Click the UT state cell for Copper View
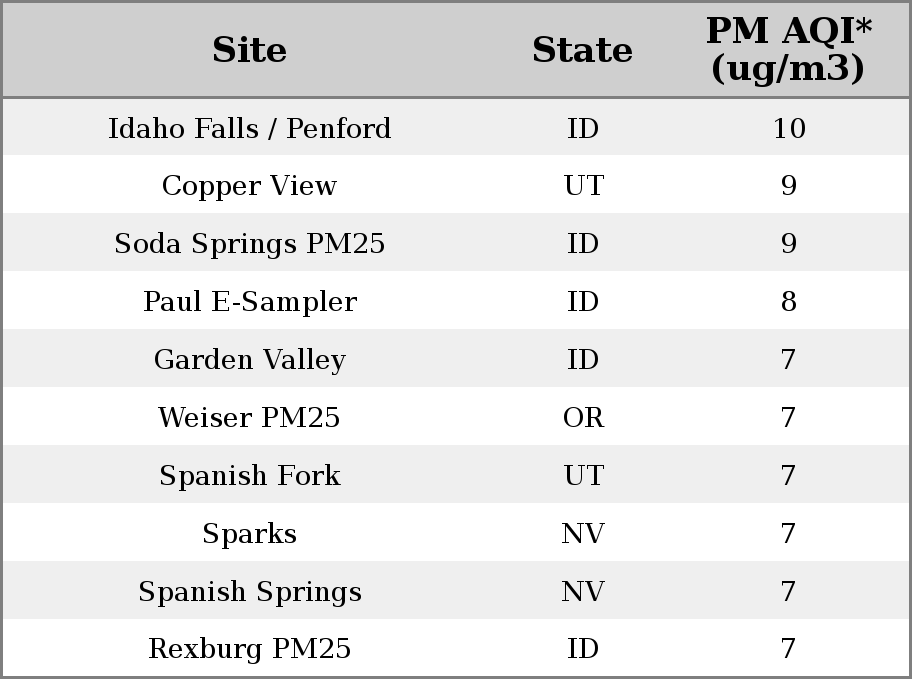This screenshot has width=912, height=679. click(x=583, y=186)
